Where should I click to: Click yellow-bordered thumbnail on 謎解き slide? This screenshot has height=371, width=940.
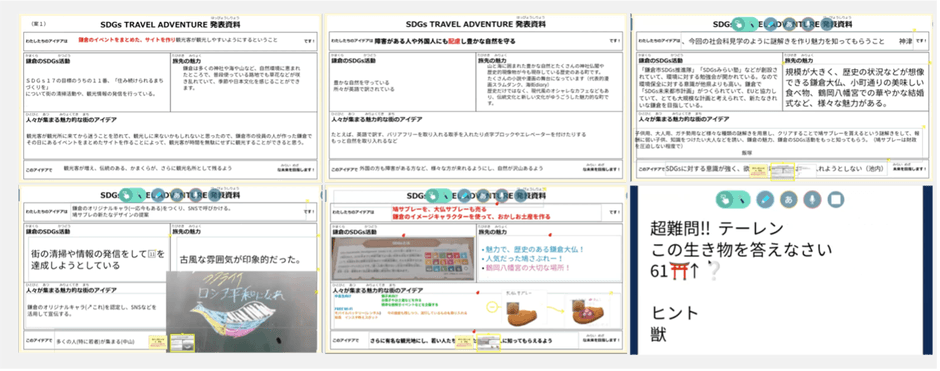(782, 172)
